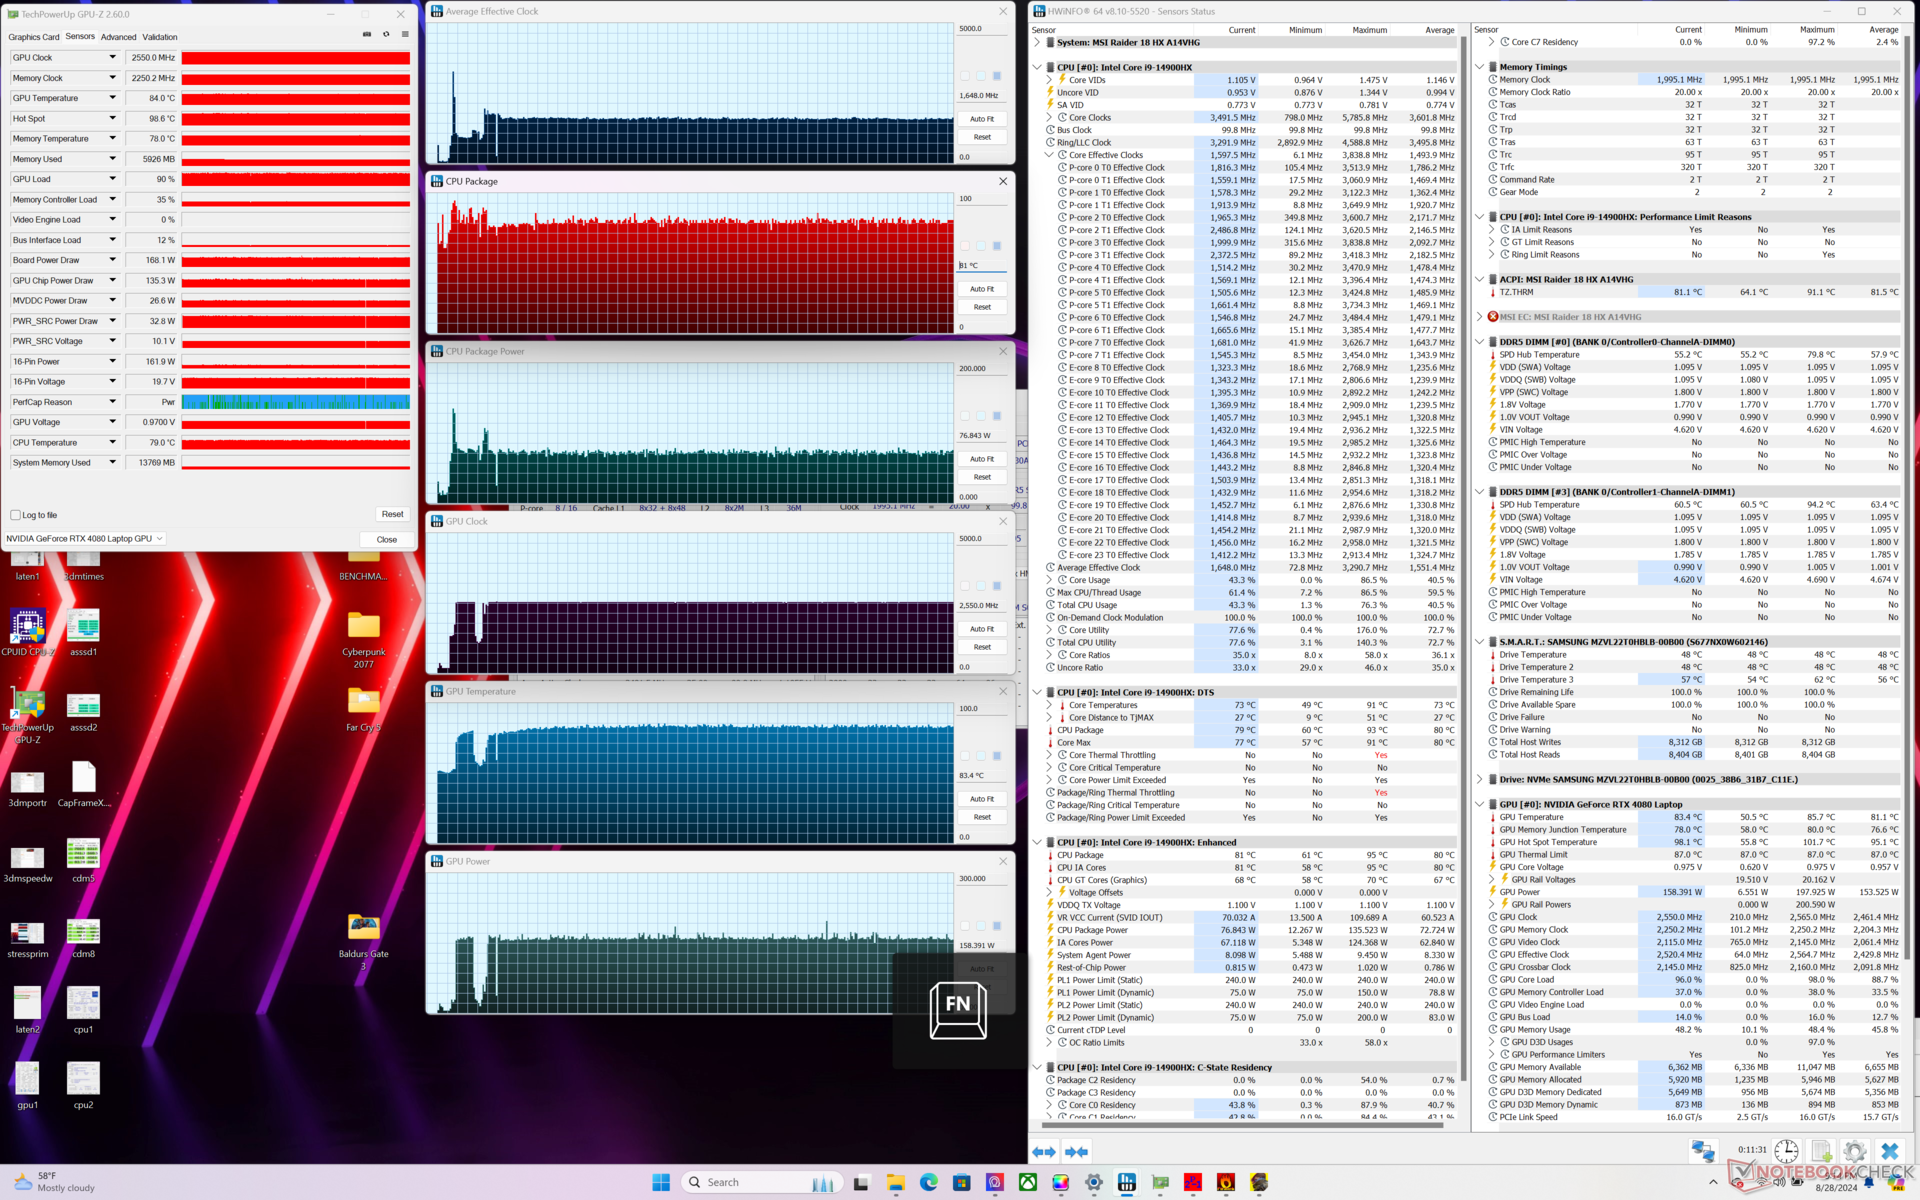Open GPU Clock sensor dropdown
The image size is (1920, 1200).
pos(112,57)
